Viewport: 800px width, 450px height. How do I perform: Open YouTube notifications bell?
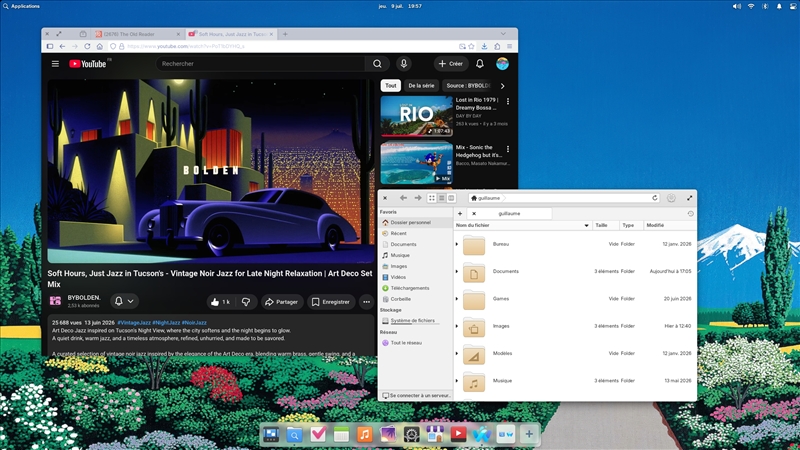(x=480, y=64)
